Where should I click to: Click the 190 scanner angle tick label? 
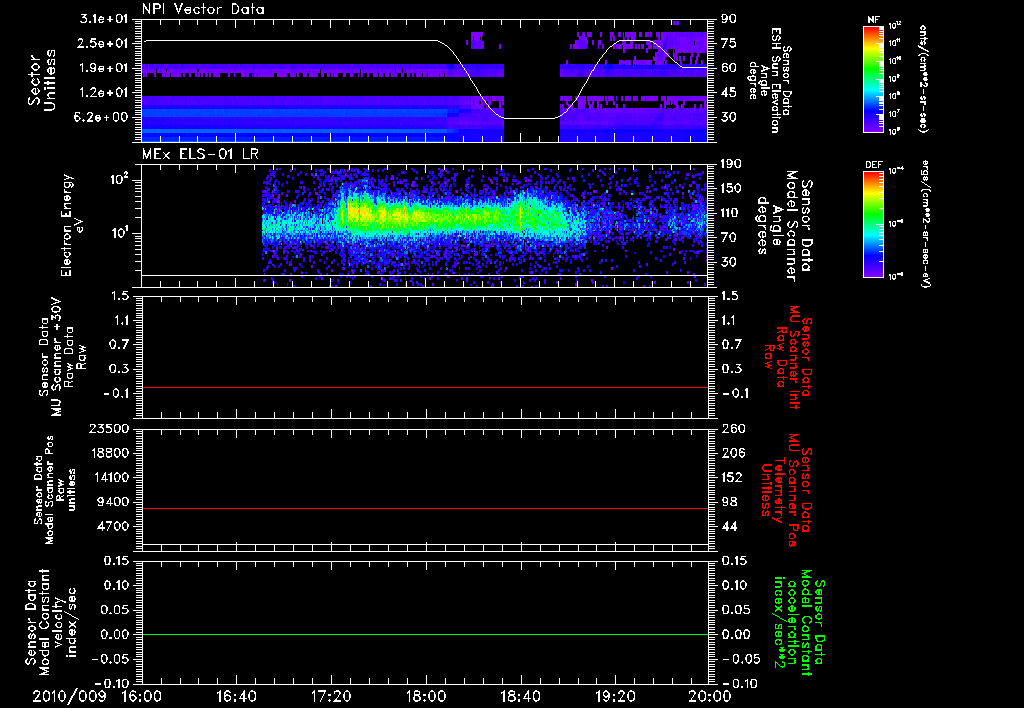coord(731,164)
